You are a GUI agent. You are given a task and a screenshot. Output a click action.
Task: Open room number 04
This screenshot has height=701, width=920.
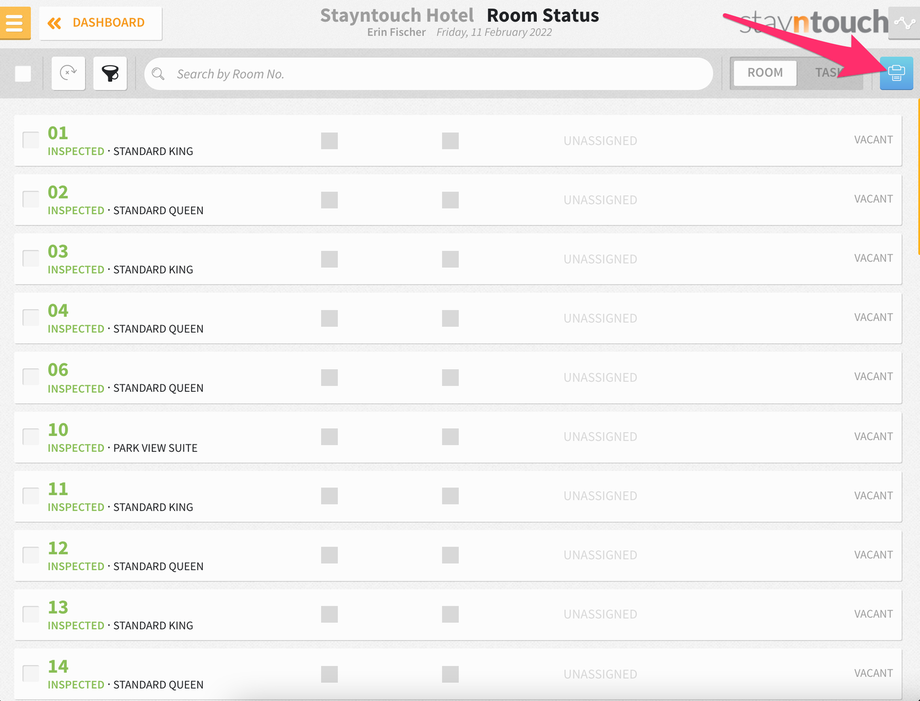pos(58,311)
